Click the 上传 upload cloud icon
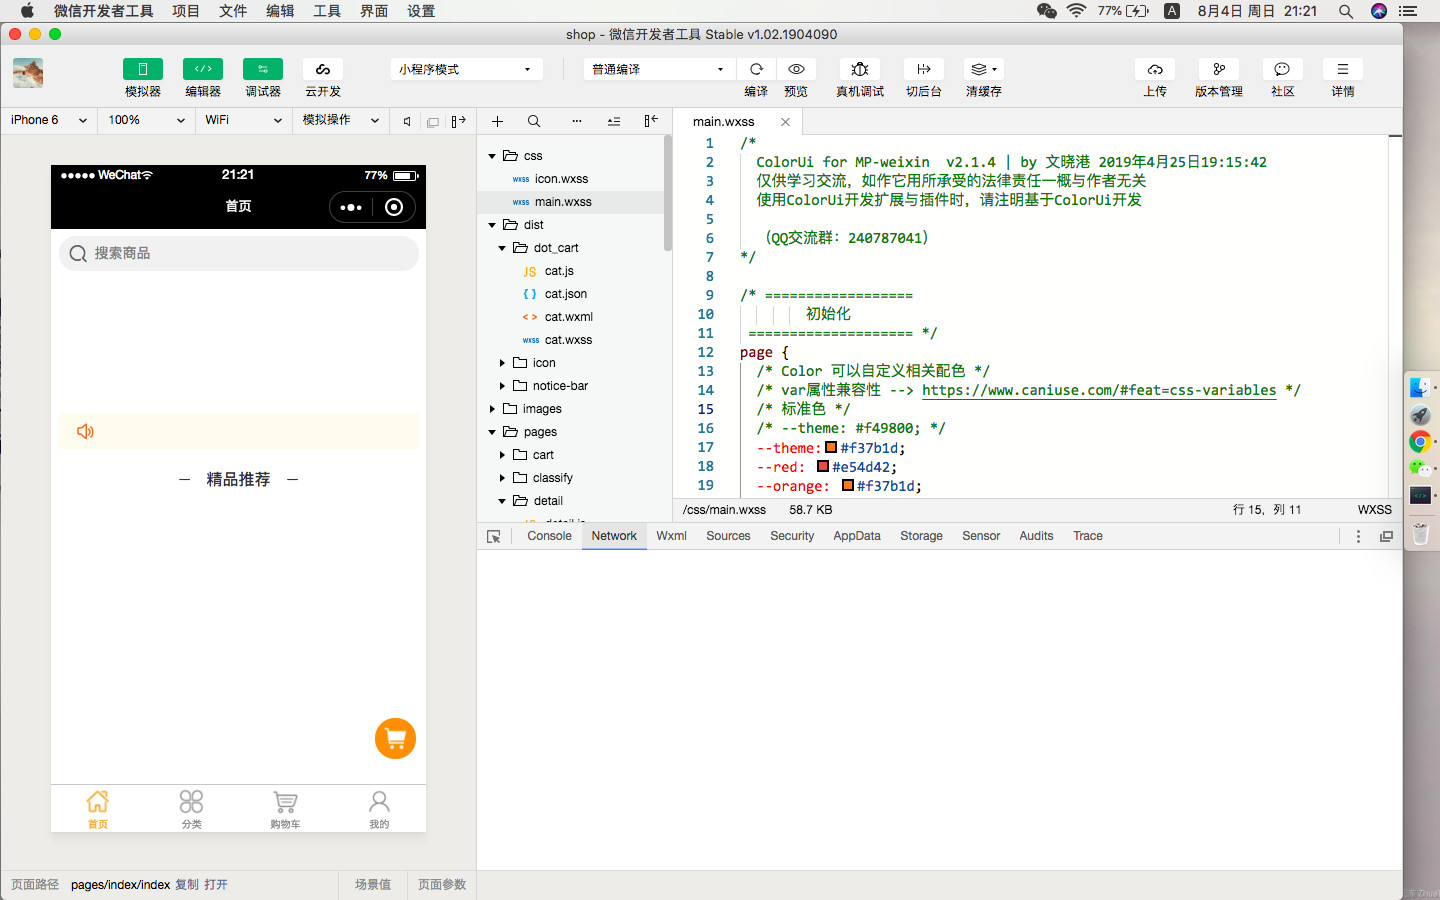The height and width of the screenshot is (900, 1440). point(1155,69)
